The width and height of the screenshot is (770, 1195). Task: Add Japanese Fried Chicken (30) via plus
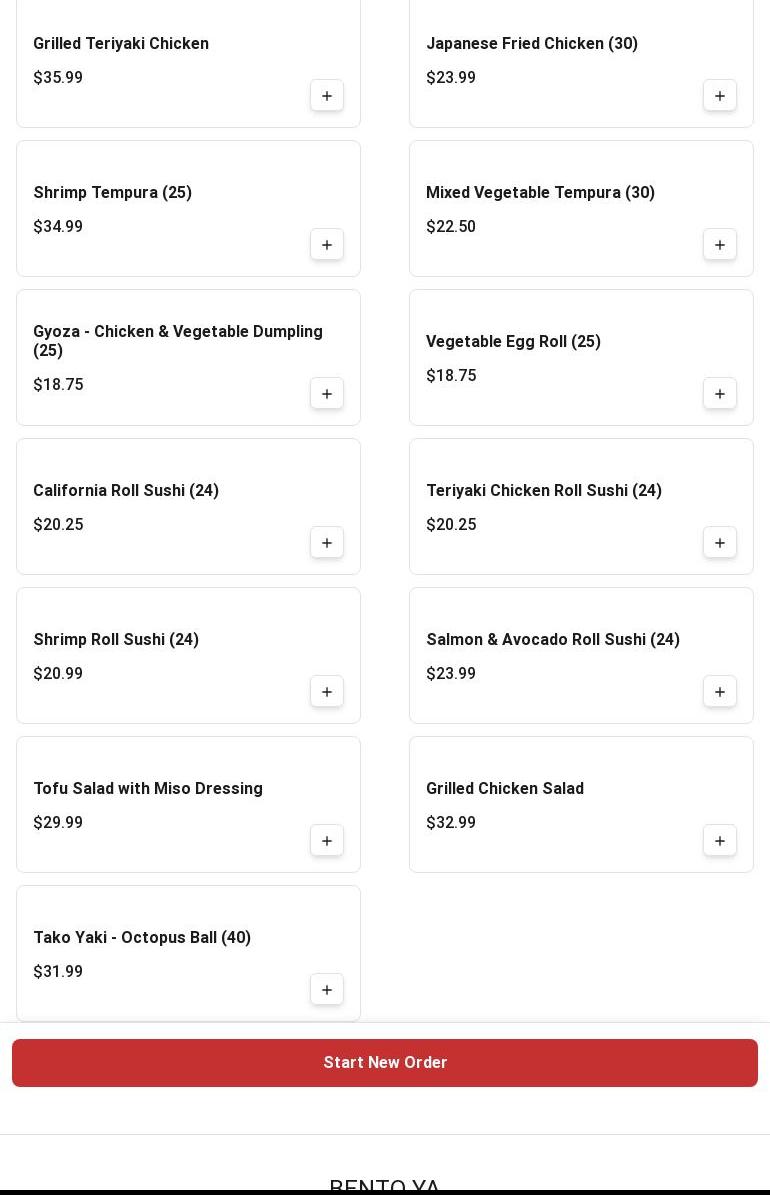pos(719,95)
